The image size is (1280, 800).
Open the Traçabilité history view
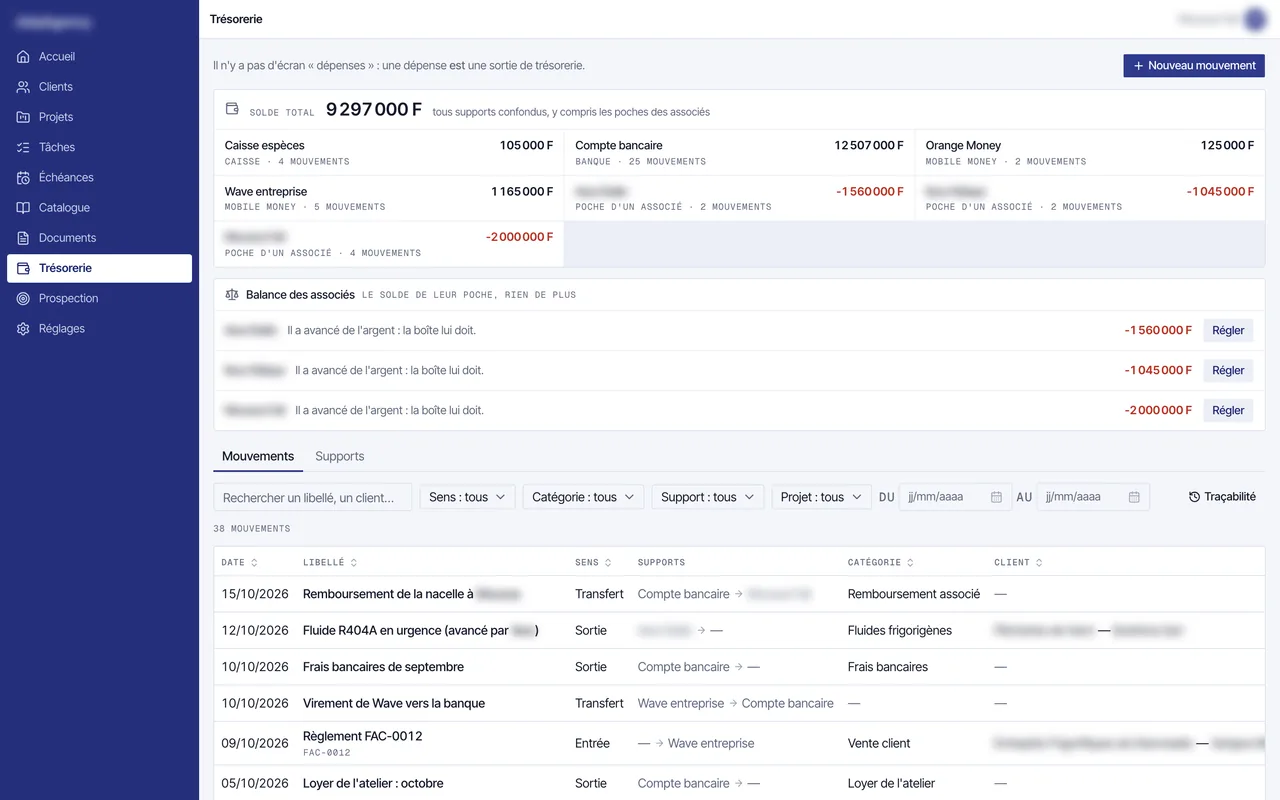click(1222, 497)
